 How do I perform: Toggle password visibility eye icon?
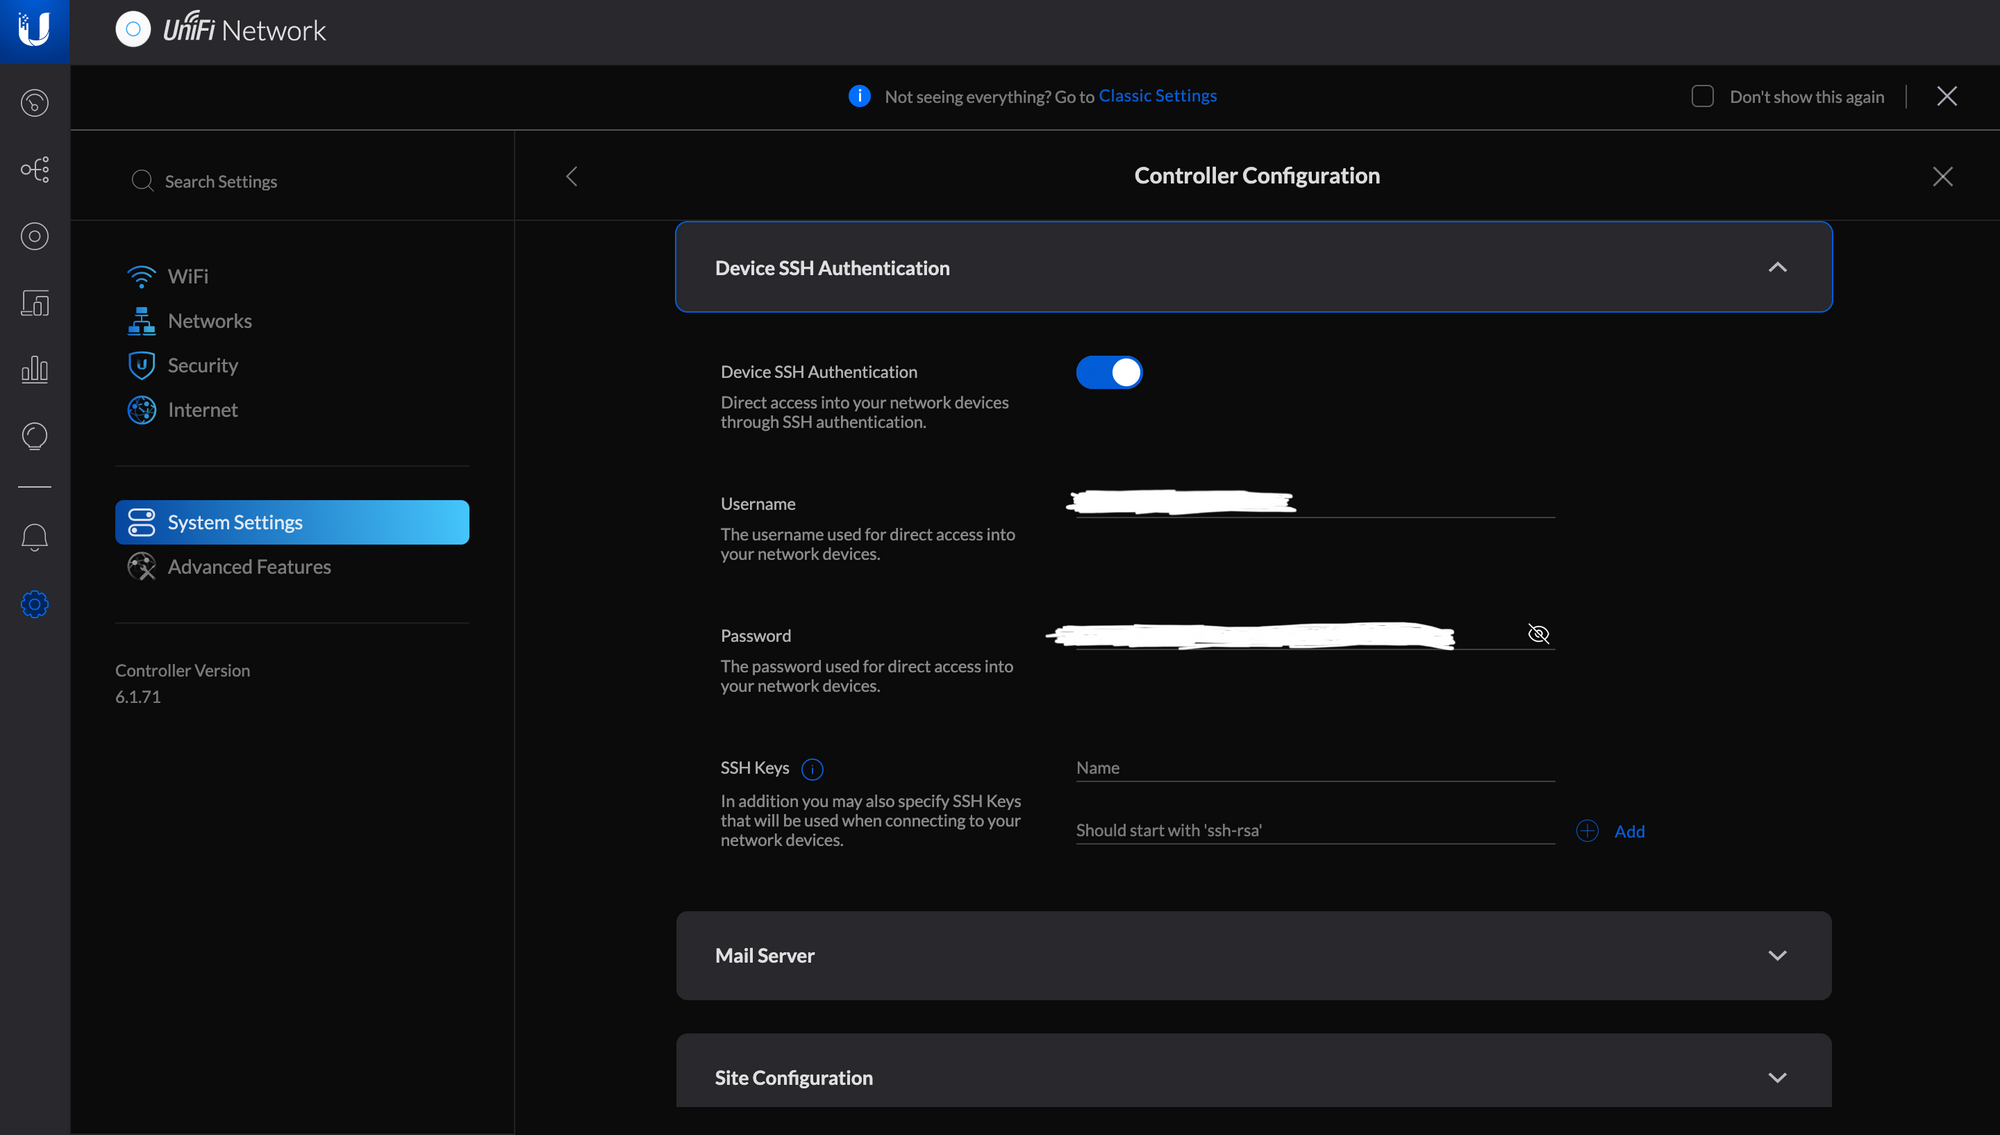point(1538,634)
